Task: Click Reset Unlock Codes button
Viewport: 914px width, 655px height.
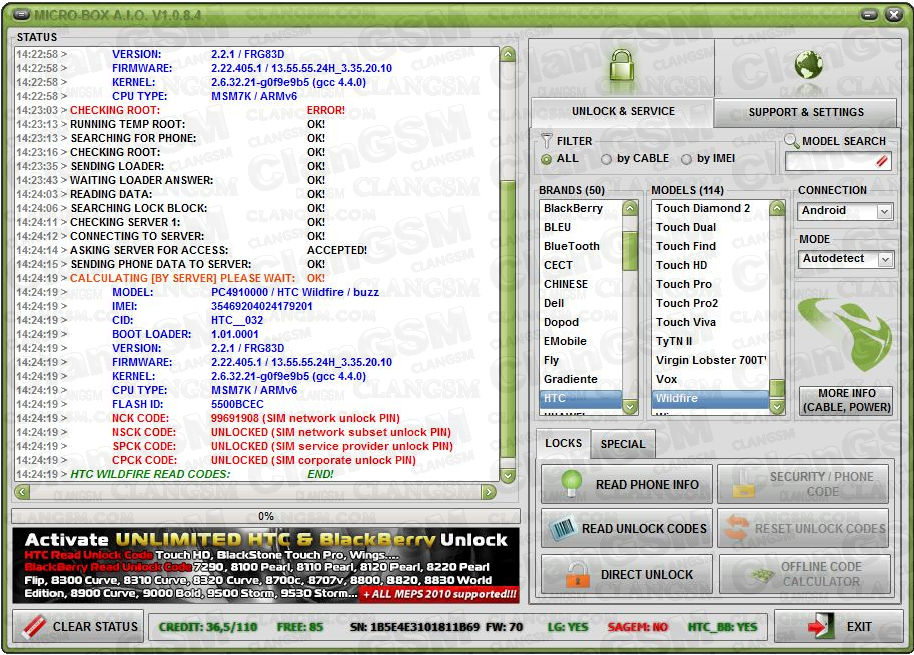Action: 803,529
